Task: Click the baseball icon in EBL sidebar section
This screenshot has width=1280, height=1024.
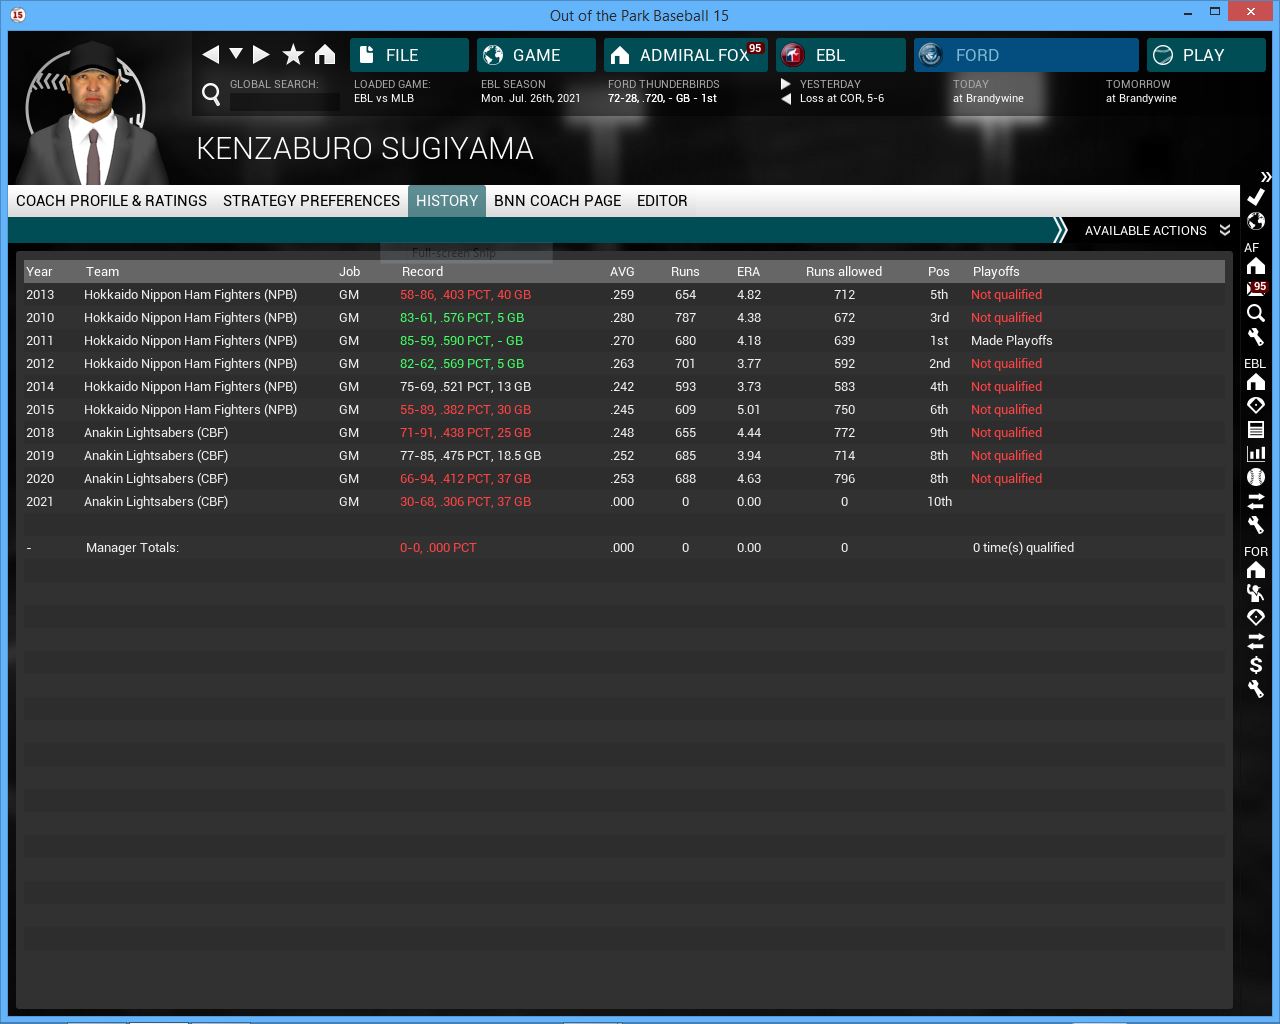Action: pos(1256,477)
